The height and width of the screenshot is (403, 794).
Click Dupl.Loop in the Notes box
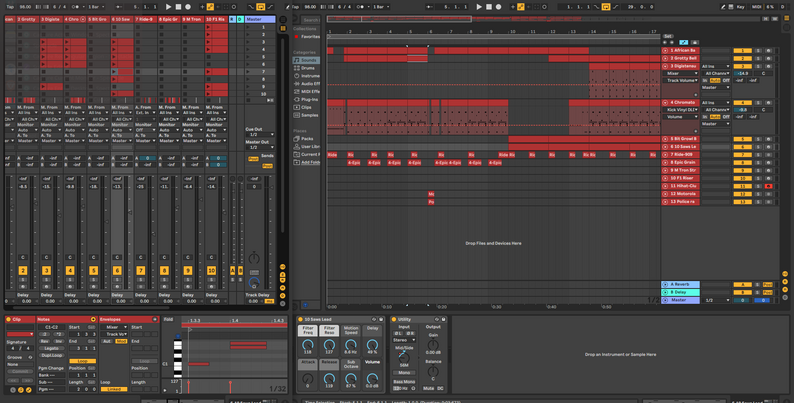[x=52, y=355]
